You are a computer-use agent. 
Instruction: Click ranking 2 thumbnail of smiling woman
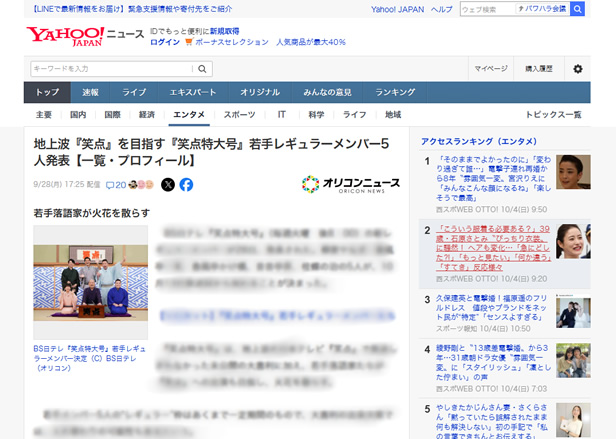pos(573,241)
